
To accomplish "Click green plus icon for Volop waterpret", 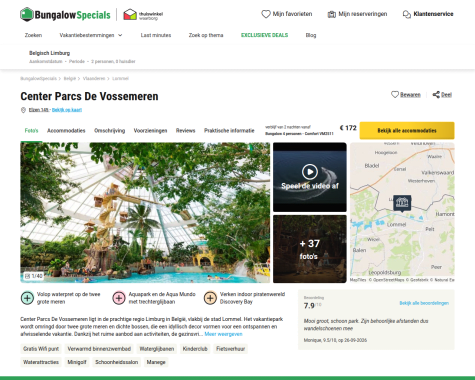I will pos(27,298).
